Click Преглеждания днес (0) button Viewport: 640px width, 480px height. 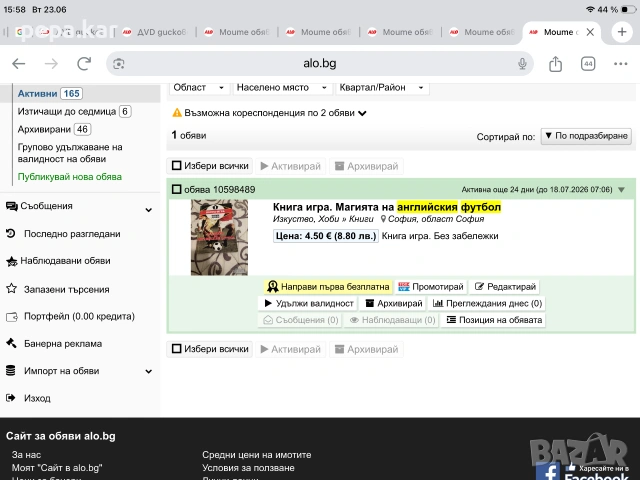[x=487, y=303]
